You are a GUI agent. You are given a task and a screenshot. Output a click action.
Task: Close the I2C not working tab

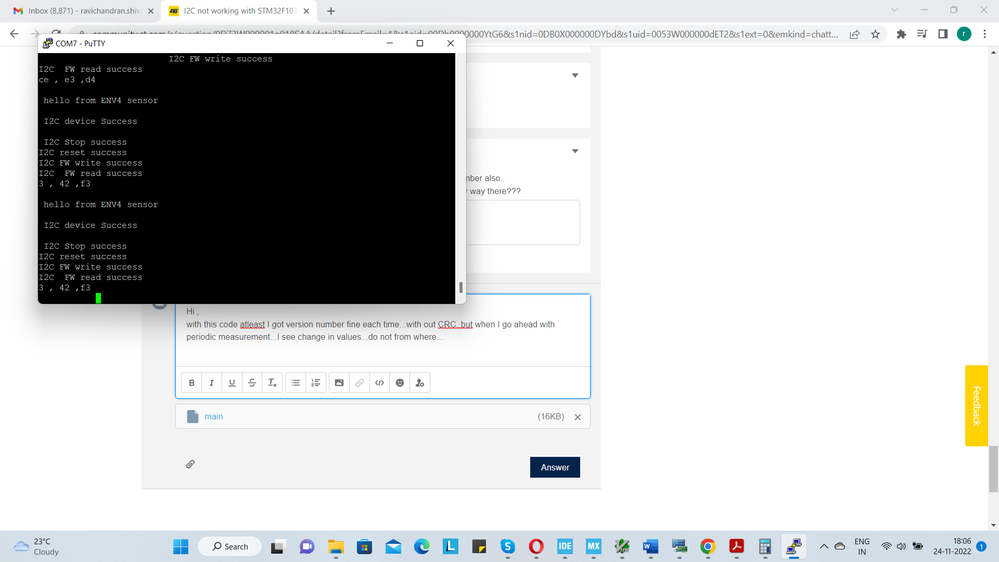306,11
